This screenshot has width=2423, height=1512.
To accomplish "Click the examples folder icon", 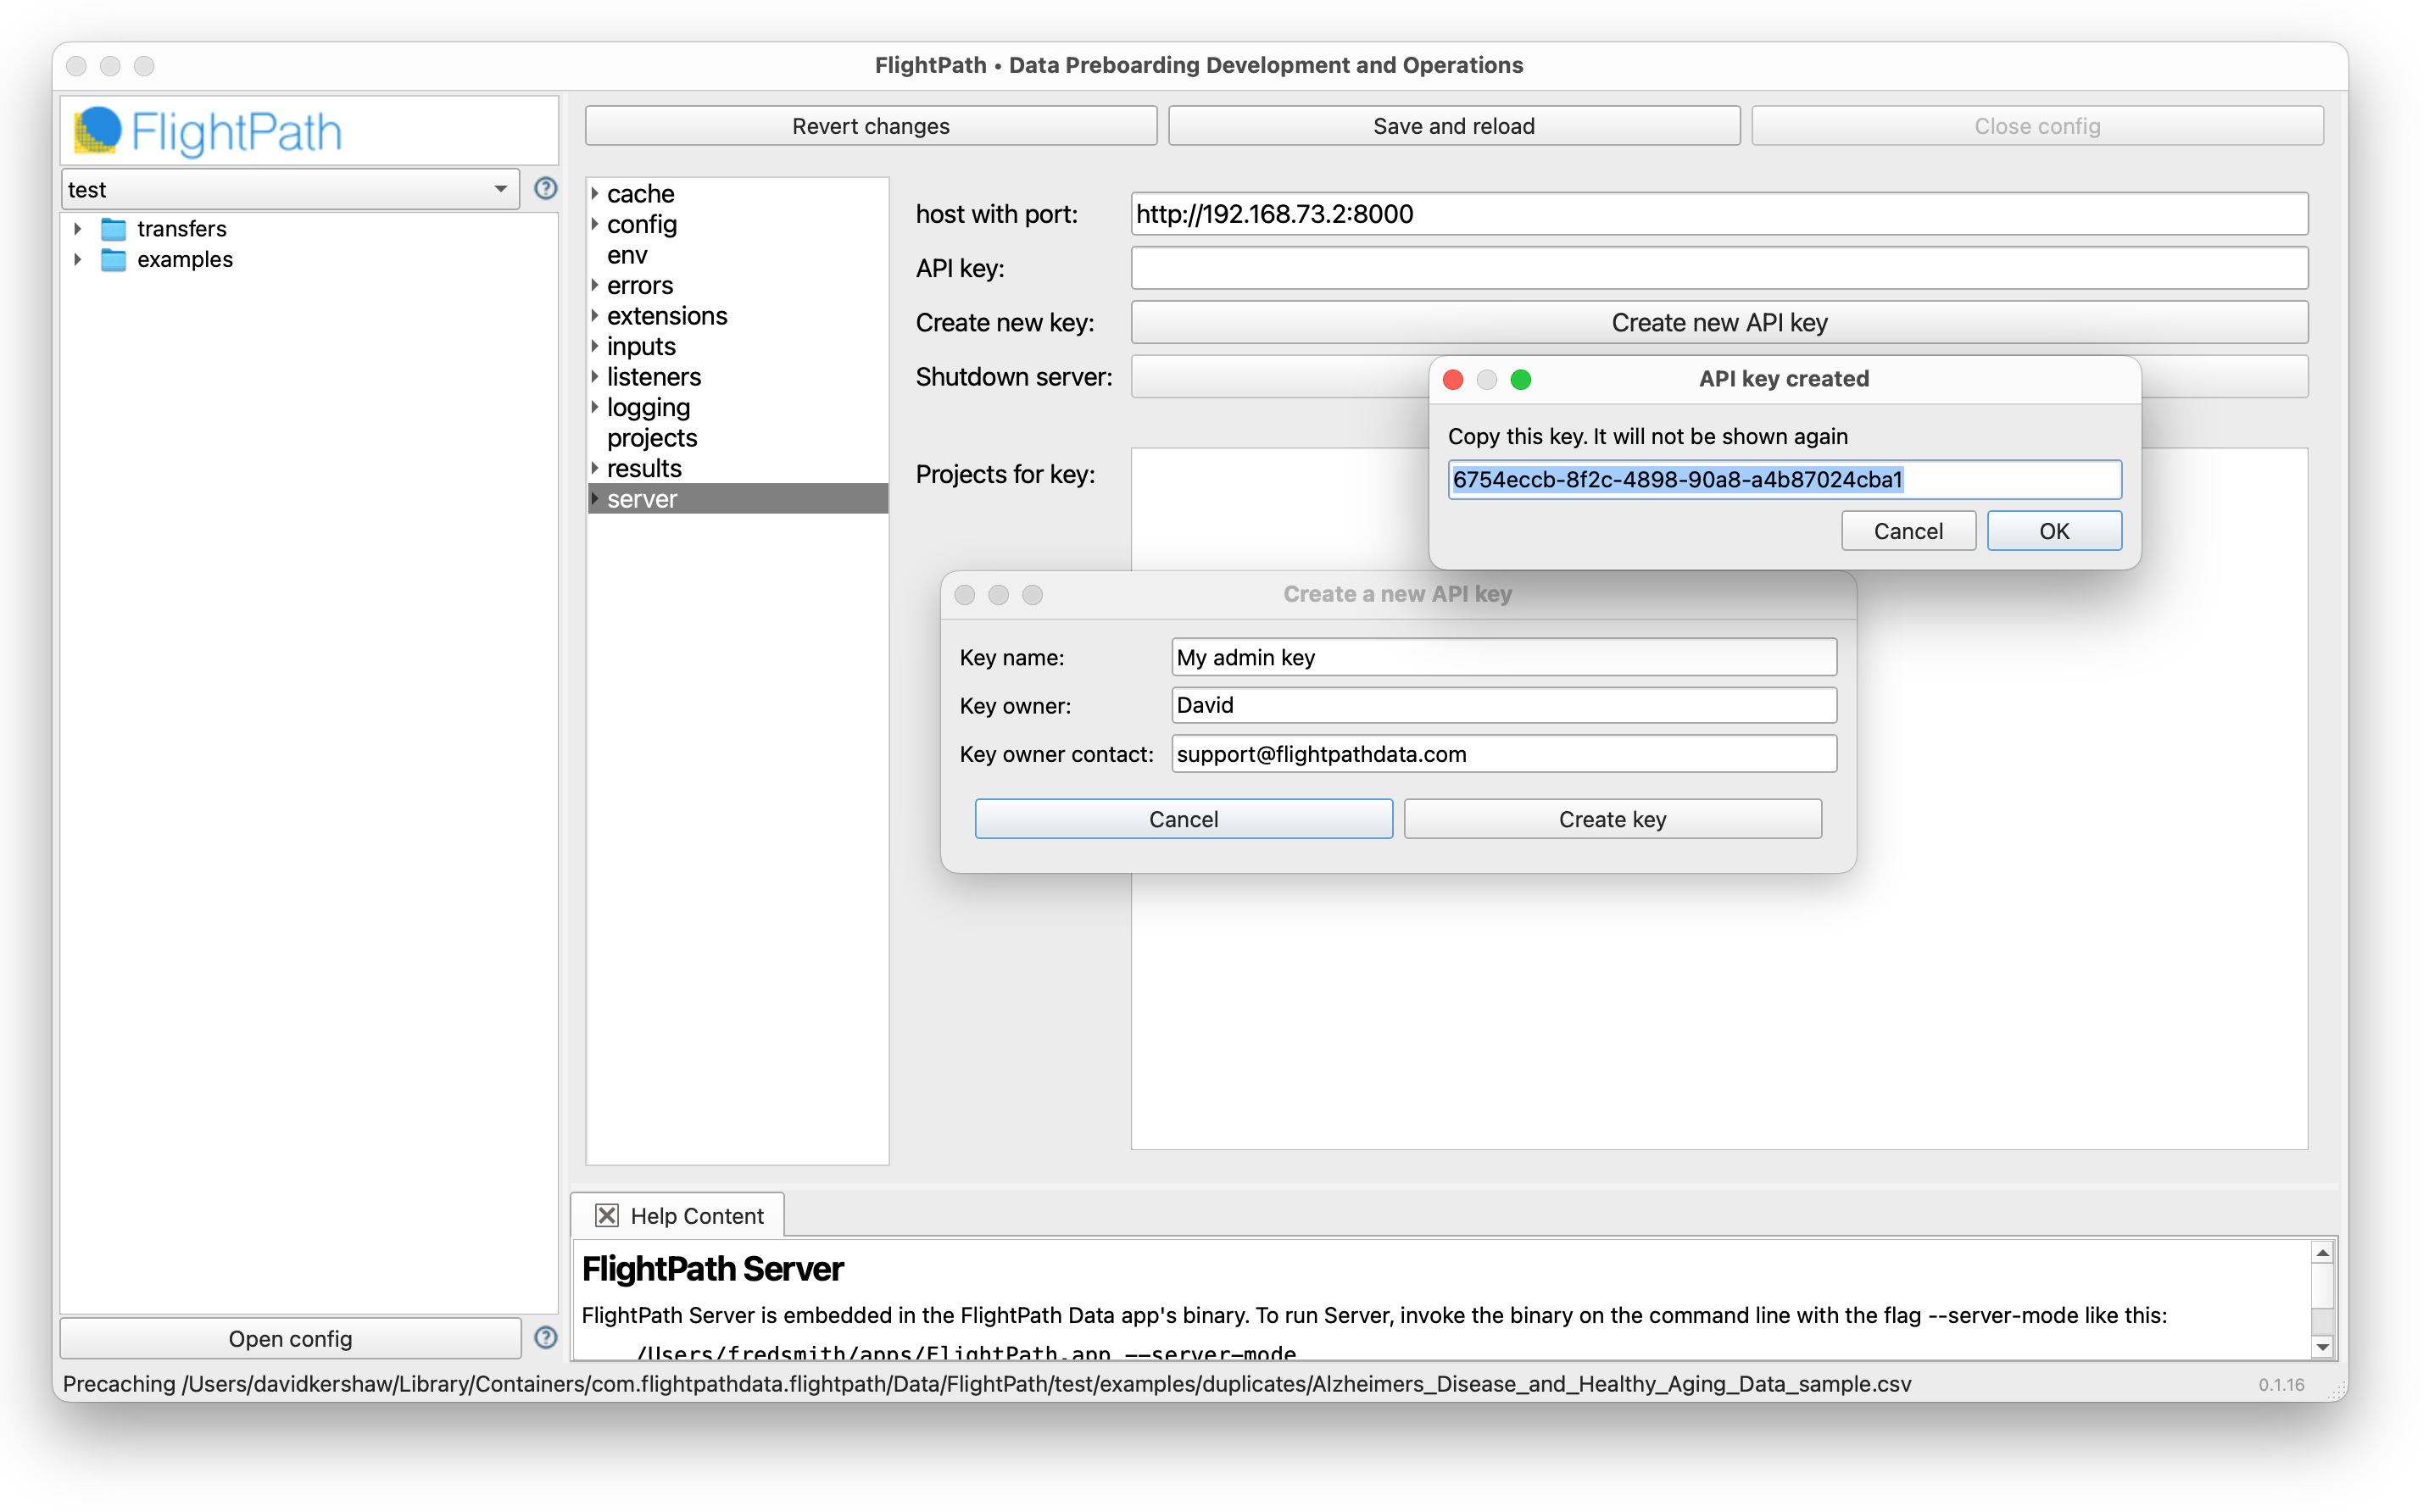I will [113, 260].
